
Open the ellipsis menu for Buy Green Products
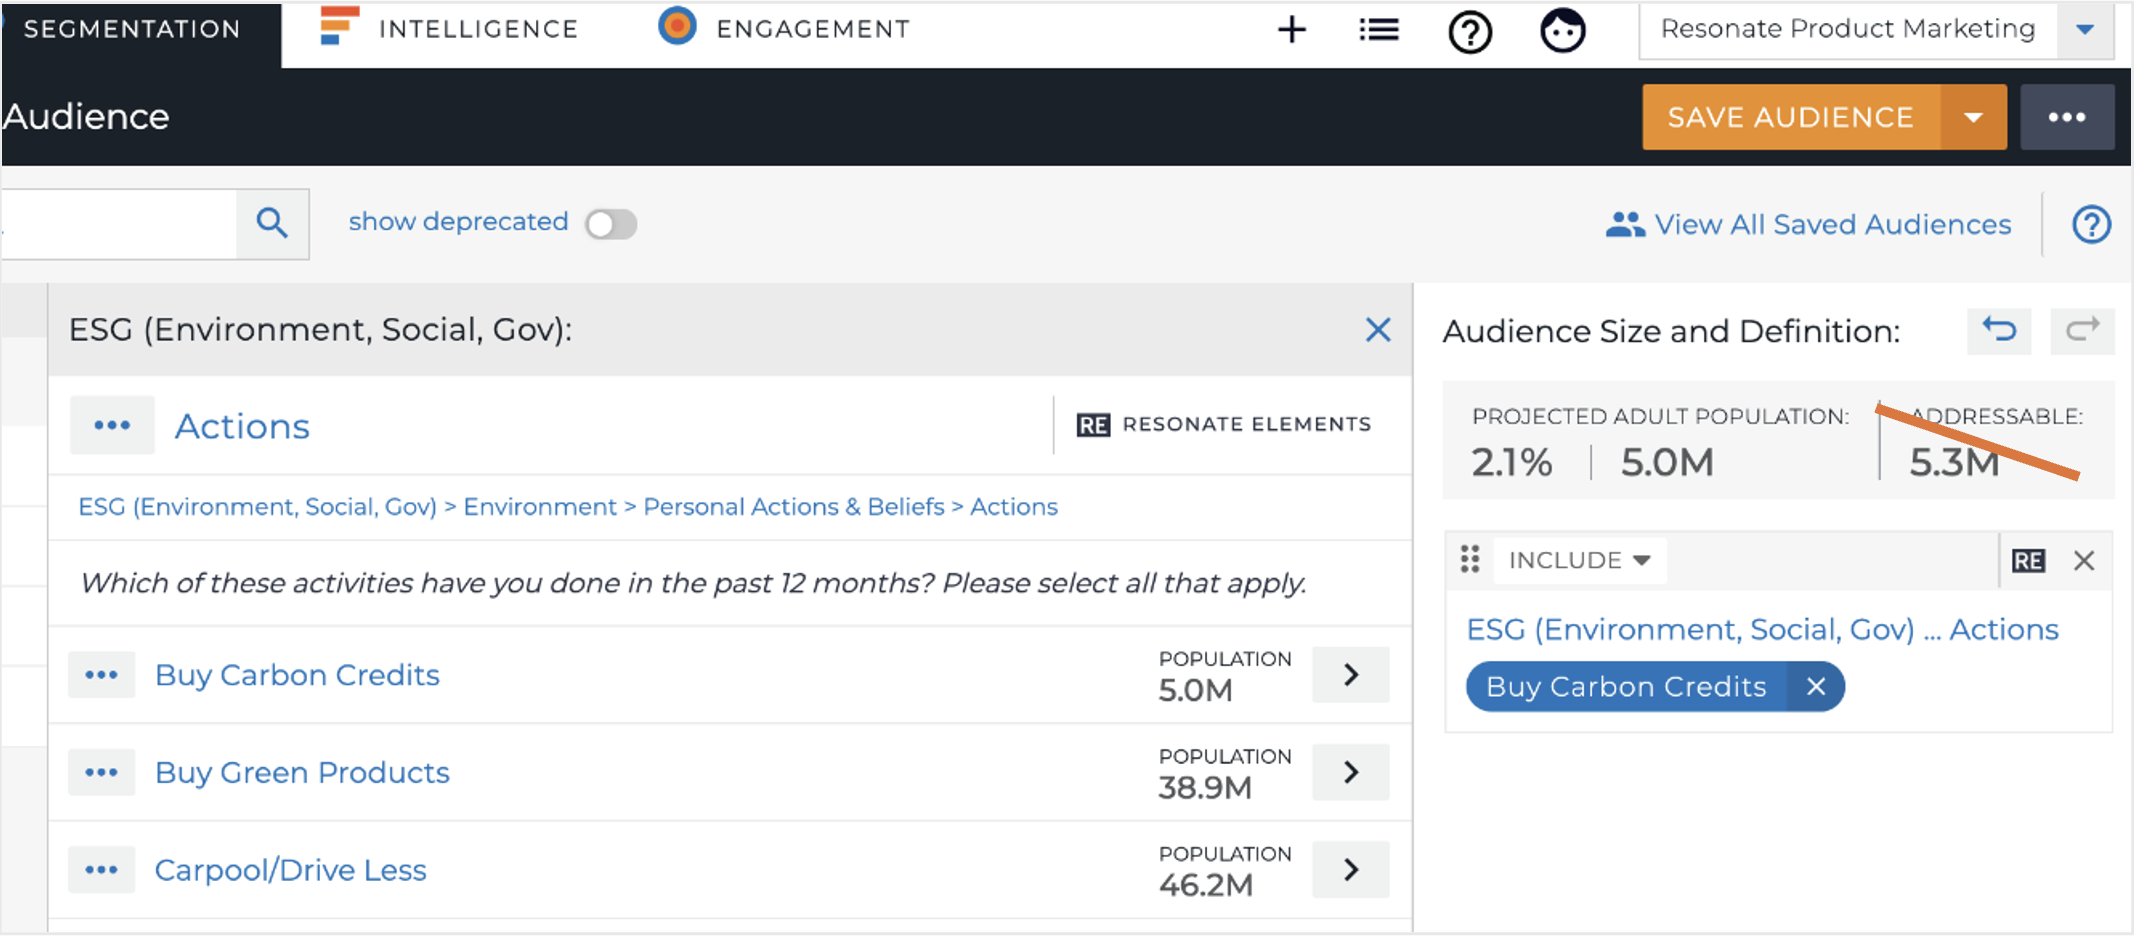[x=101, y=773]
